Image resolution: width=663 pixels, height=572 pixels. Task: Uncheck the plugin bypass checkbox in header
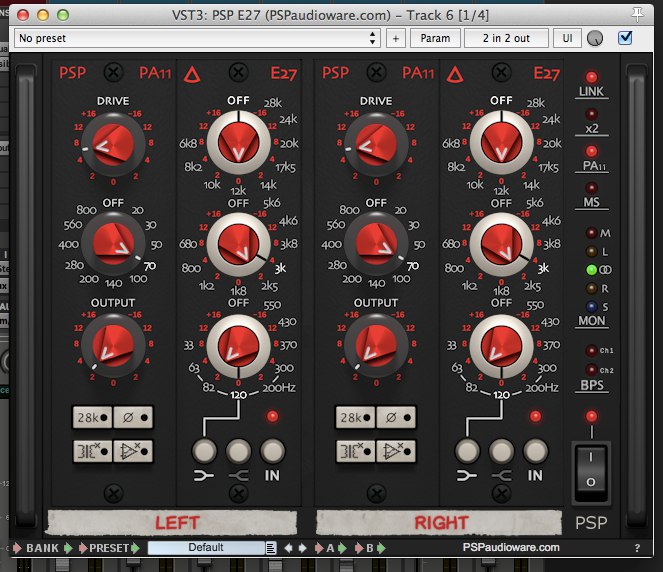(x=626, y=38)
